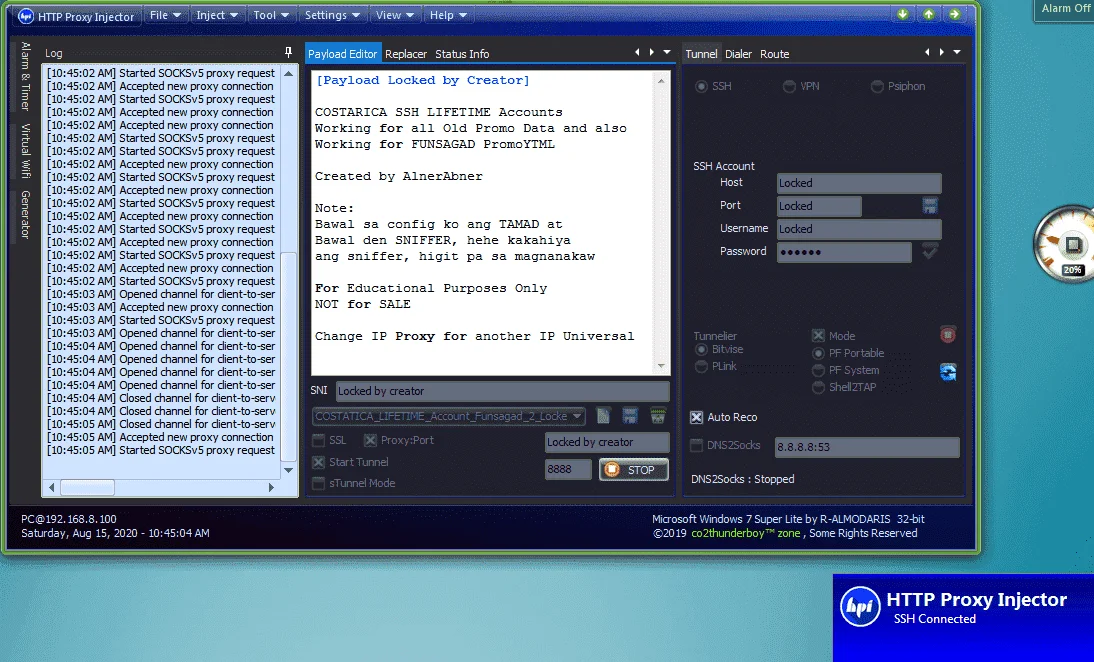This screenshot has width=1094, height=662.
Task: Click the red alarm icon near Mode
Action: click(x=947, y=335)
